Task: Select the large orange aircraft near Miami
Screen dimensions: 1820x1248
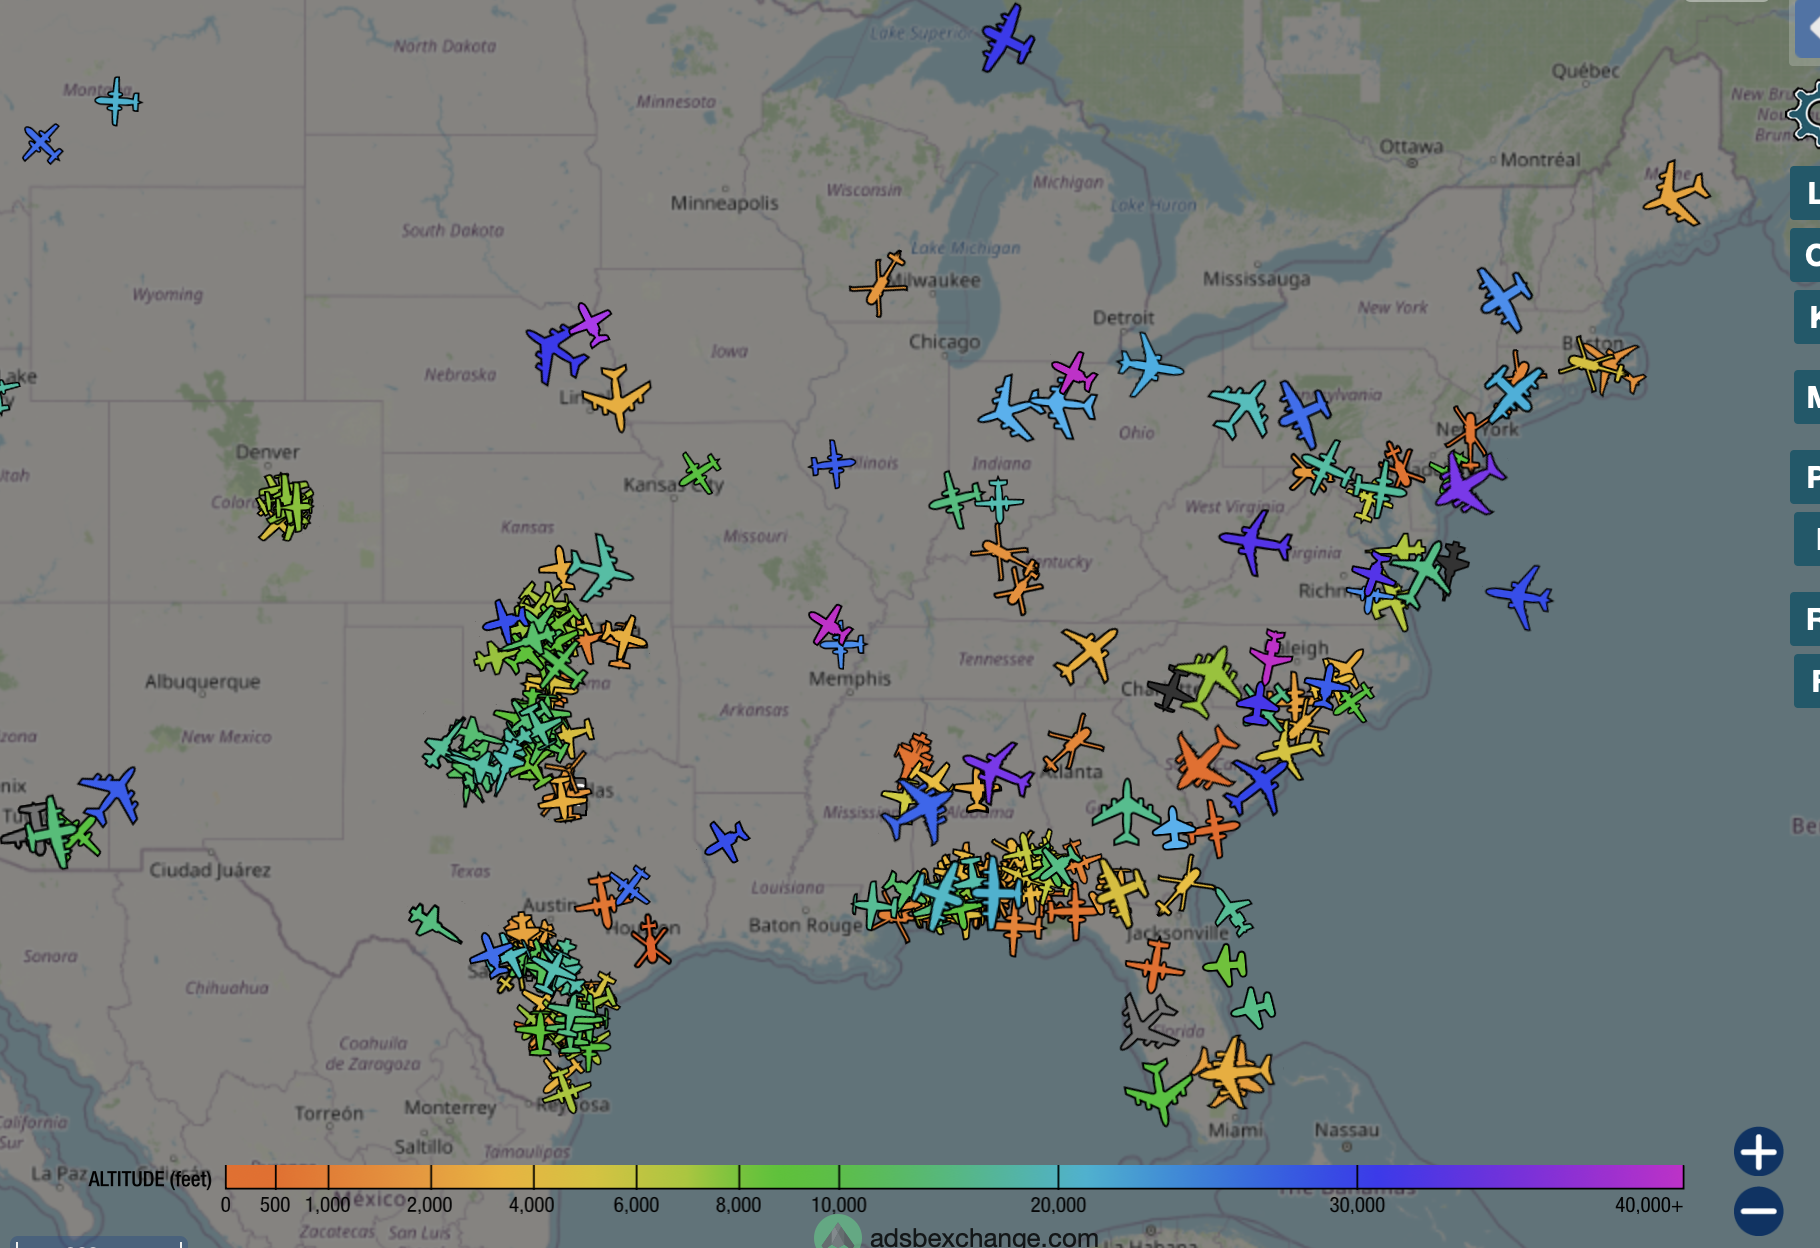Action: point(1233,1071)
